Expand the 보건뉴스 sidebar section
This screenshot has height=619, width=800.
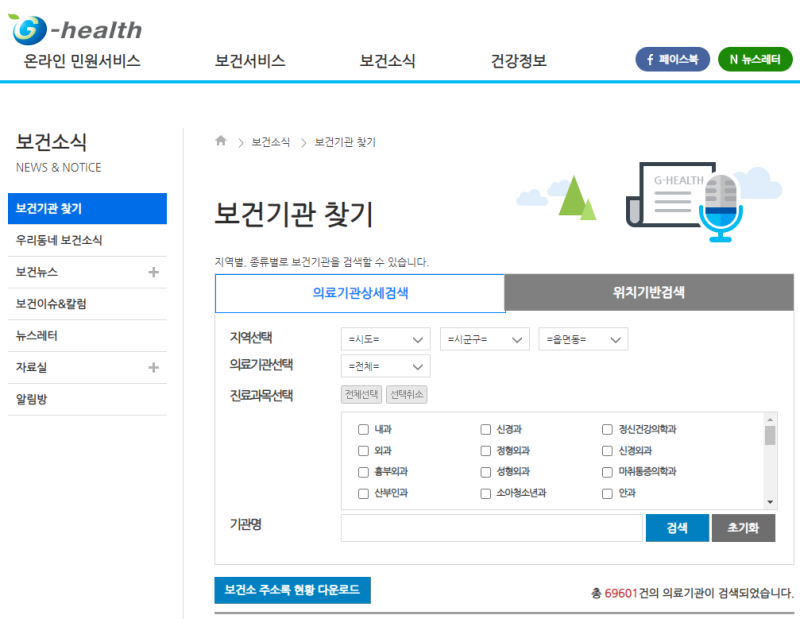coord(155,272)
